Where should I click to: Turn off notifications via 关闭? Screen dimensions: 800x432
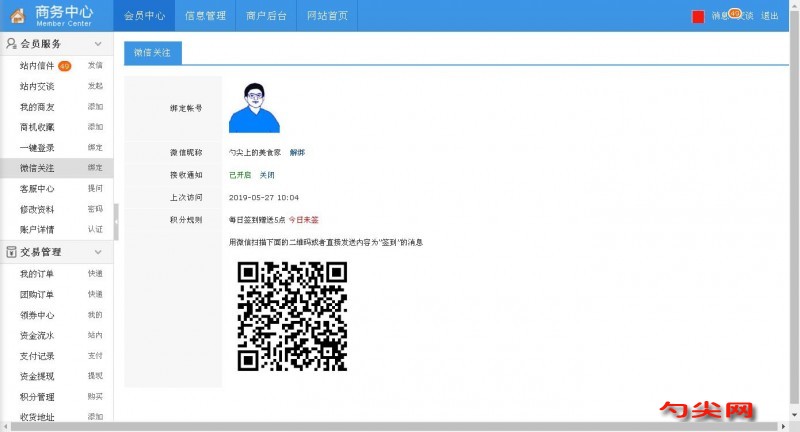click(x=266, y=174)
